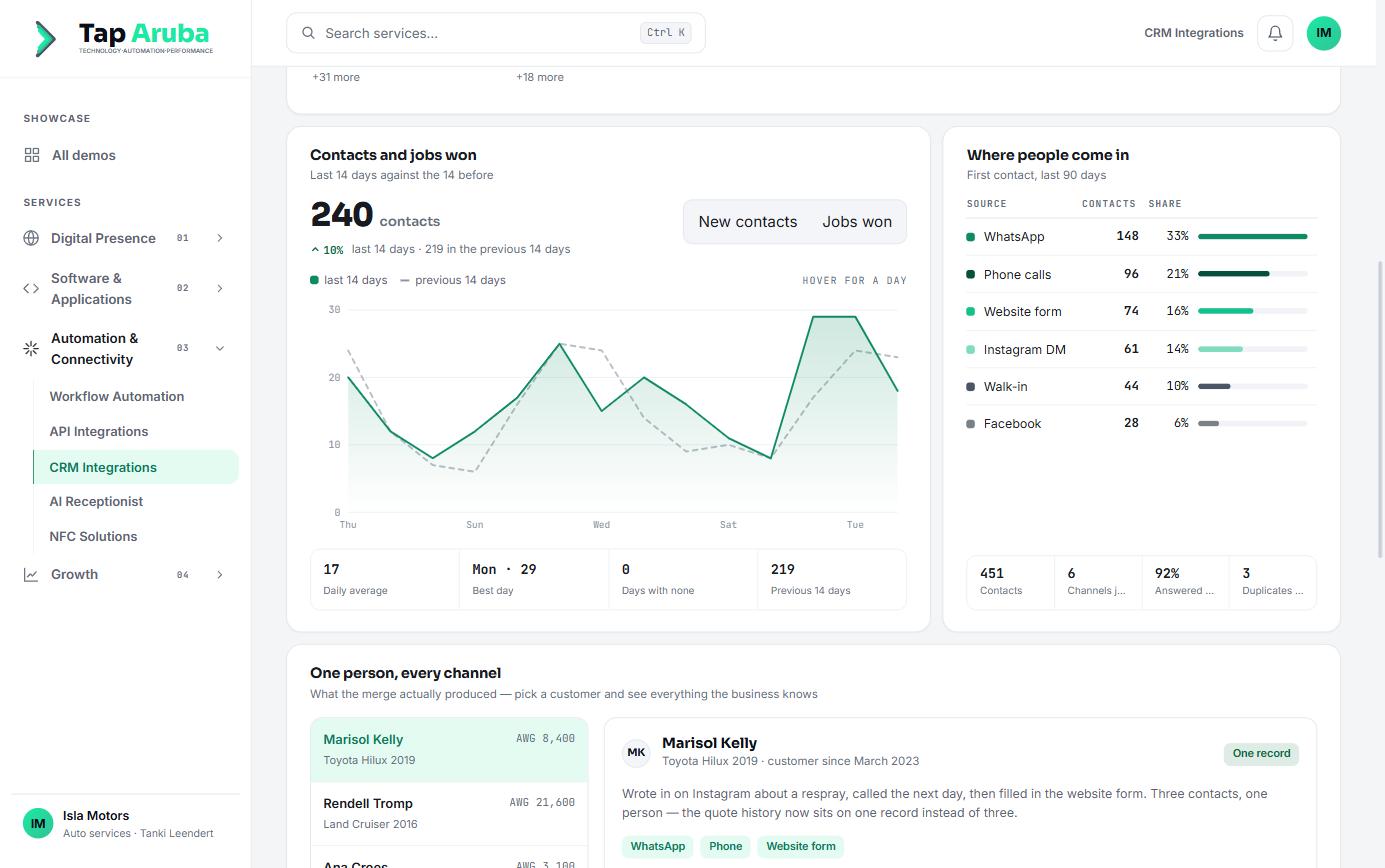Click the search magnifier icon
The height and width of the screenshot is (868, 1385).
309,33
